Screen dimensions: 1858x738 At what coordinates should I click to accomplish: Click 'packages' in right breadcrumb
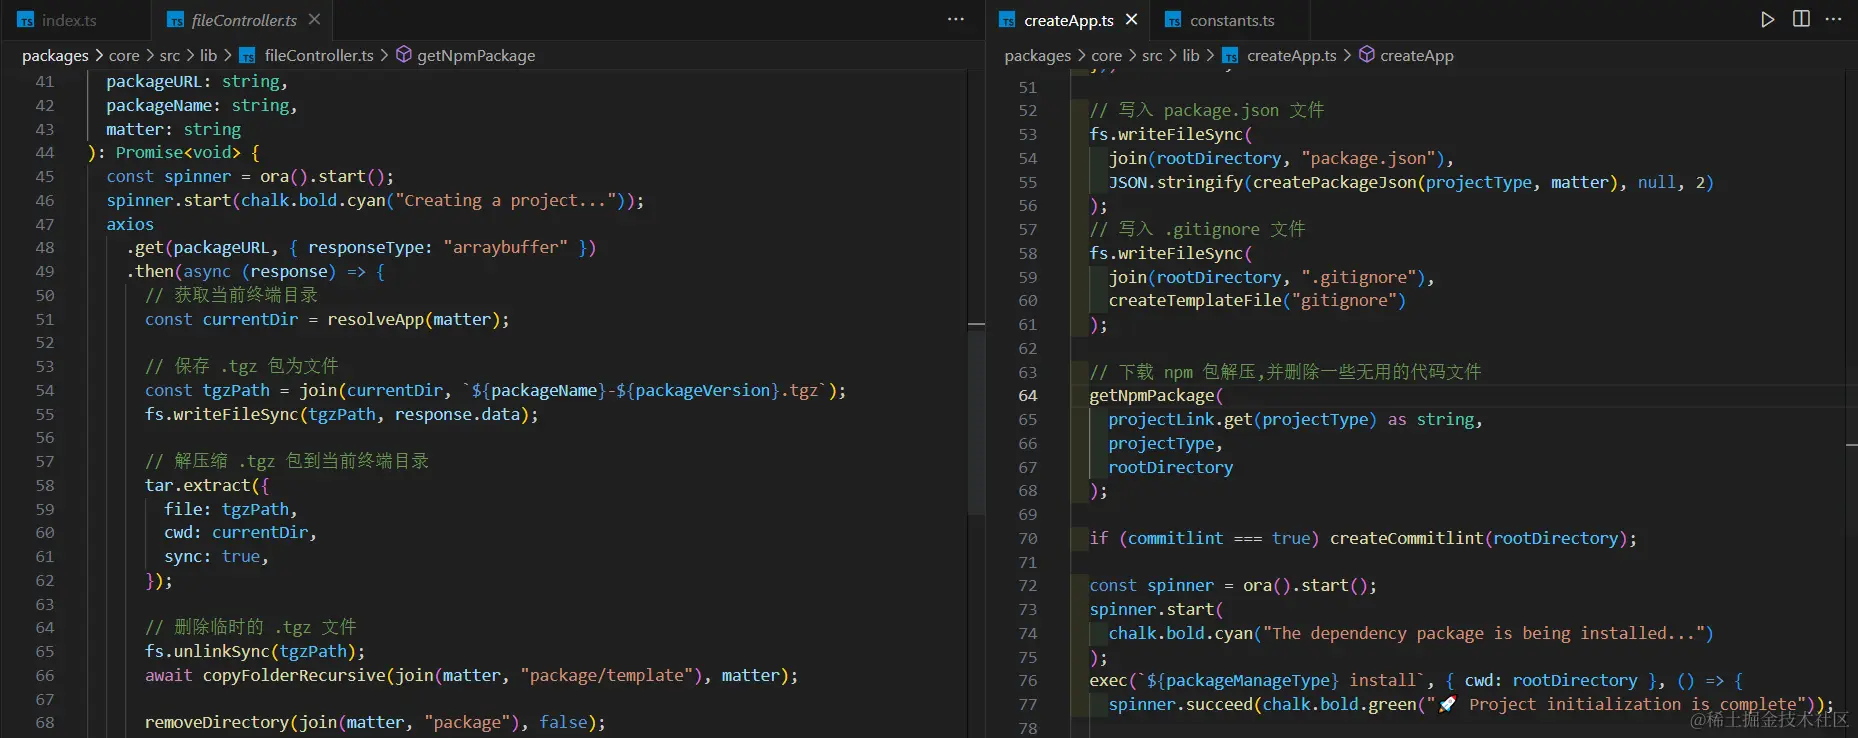pyautogui.click(x=1037, y=56)
